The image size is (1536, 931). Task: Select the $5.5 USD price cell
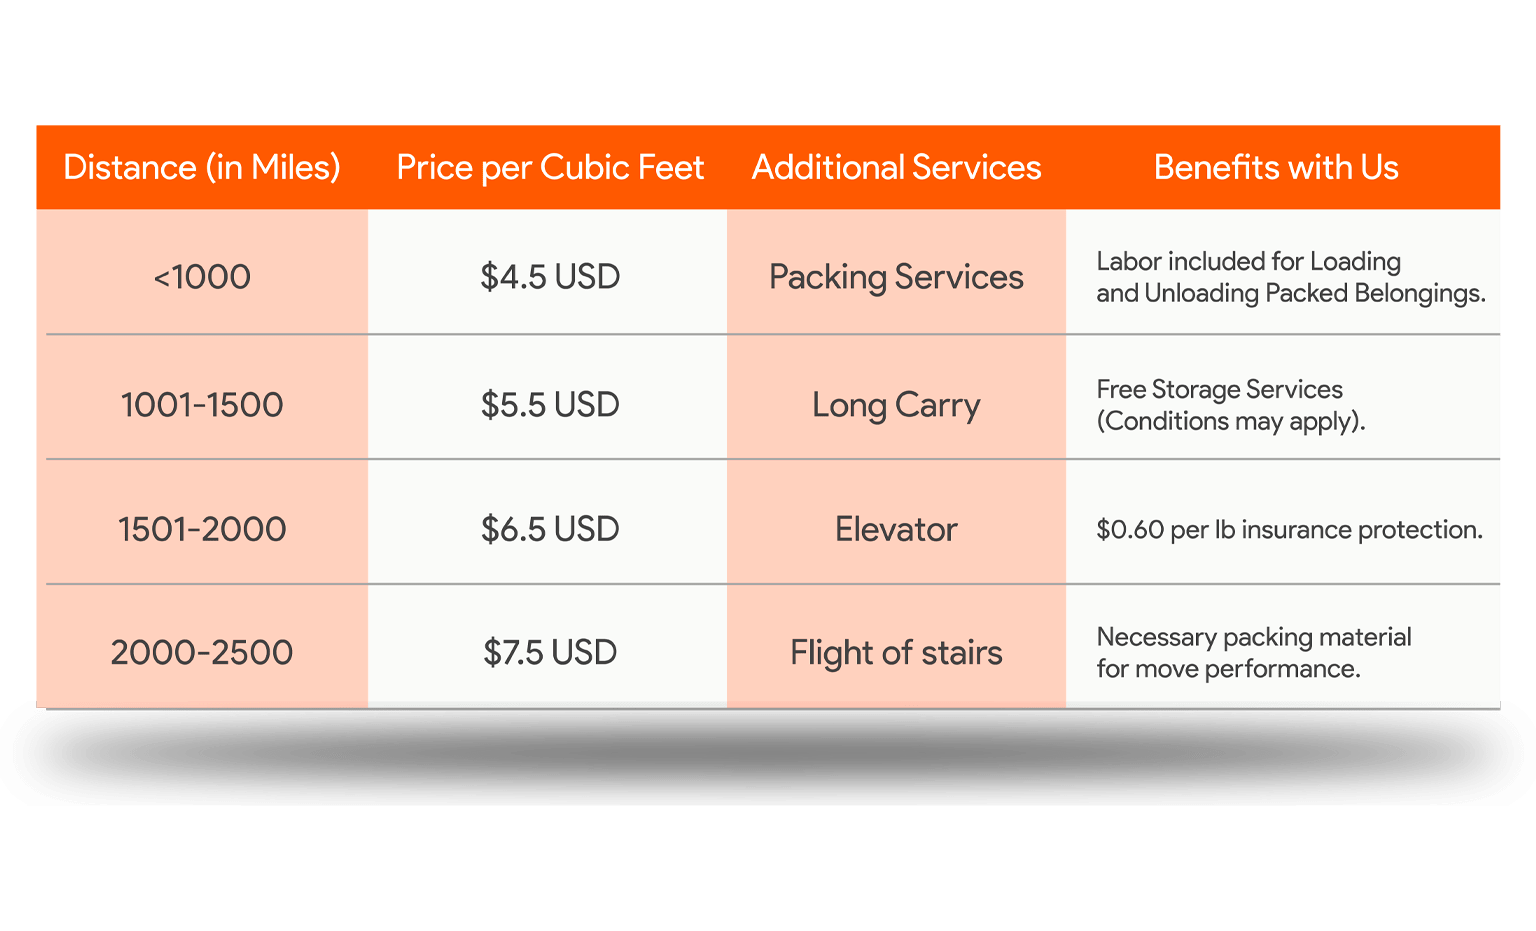pos(550,405)
